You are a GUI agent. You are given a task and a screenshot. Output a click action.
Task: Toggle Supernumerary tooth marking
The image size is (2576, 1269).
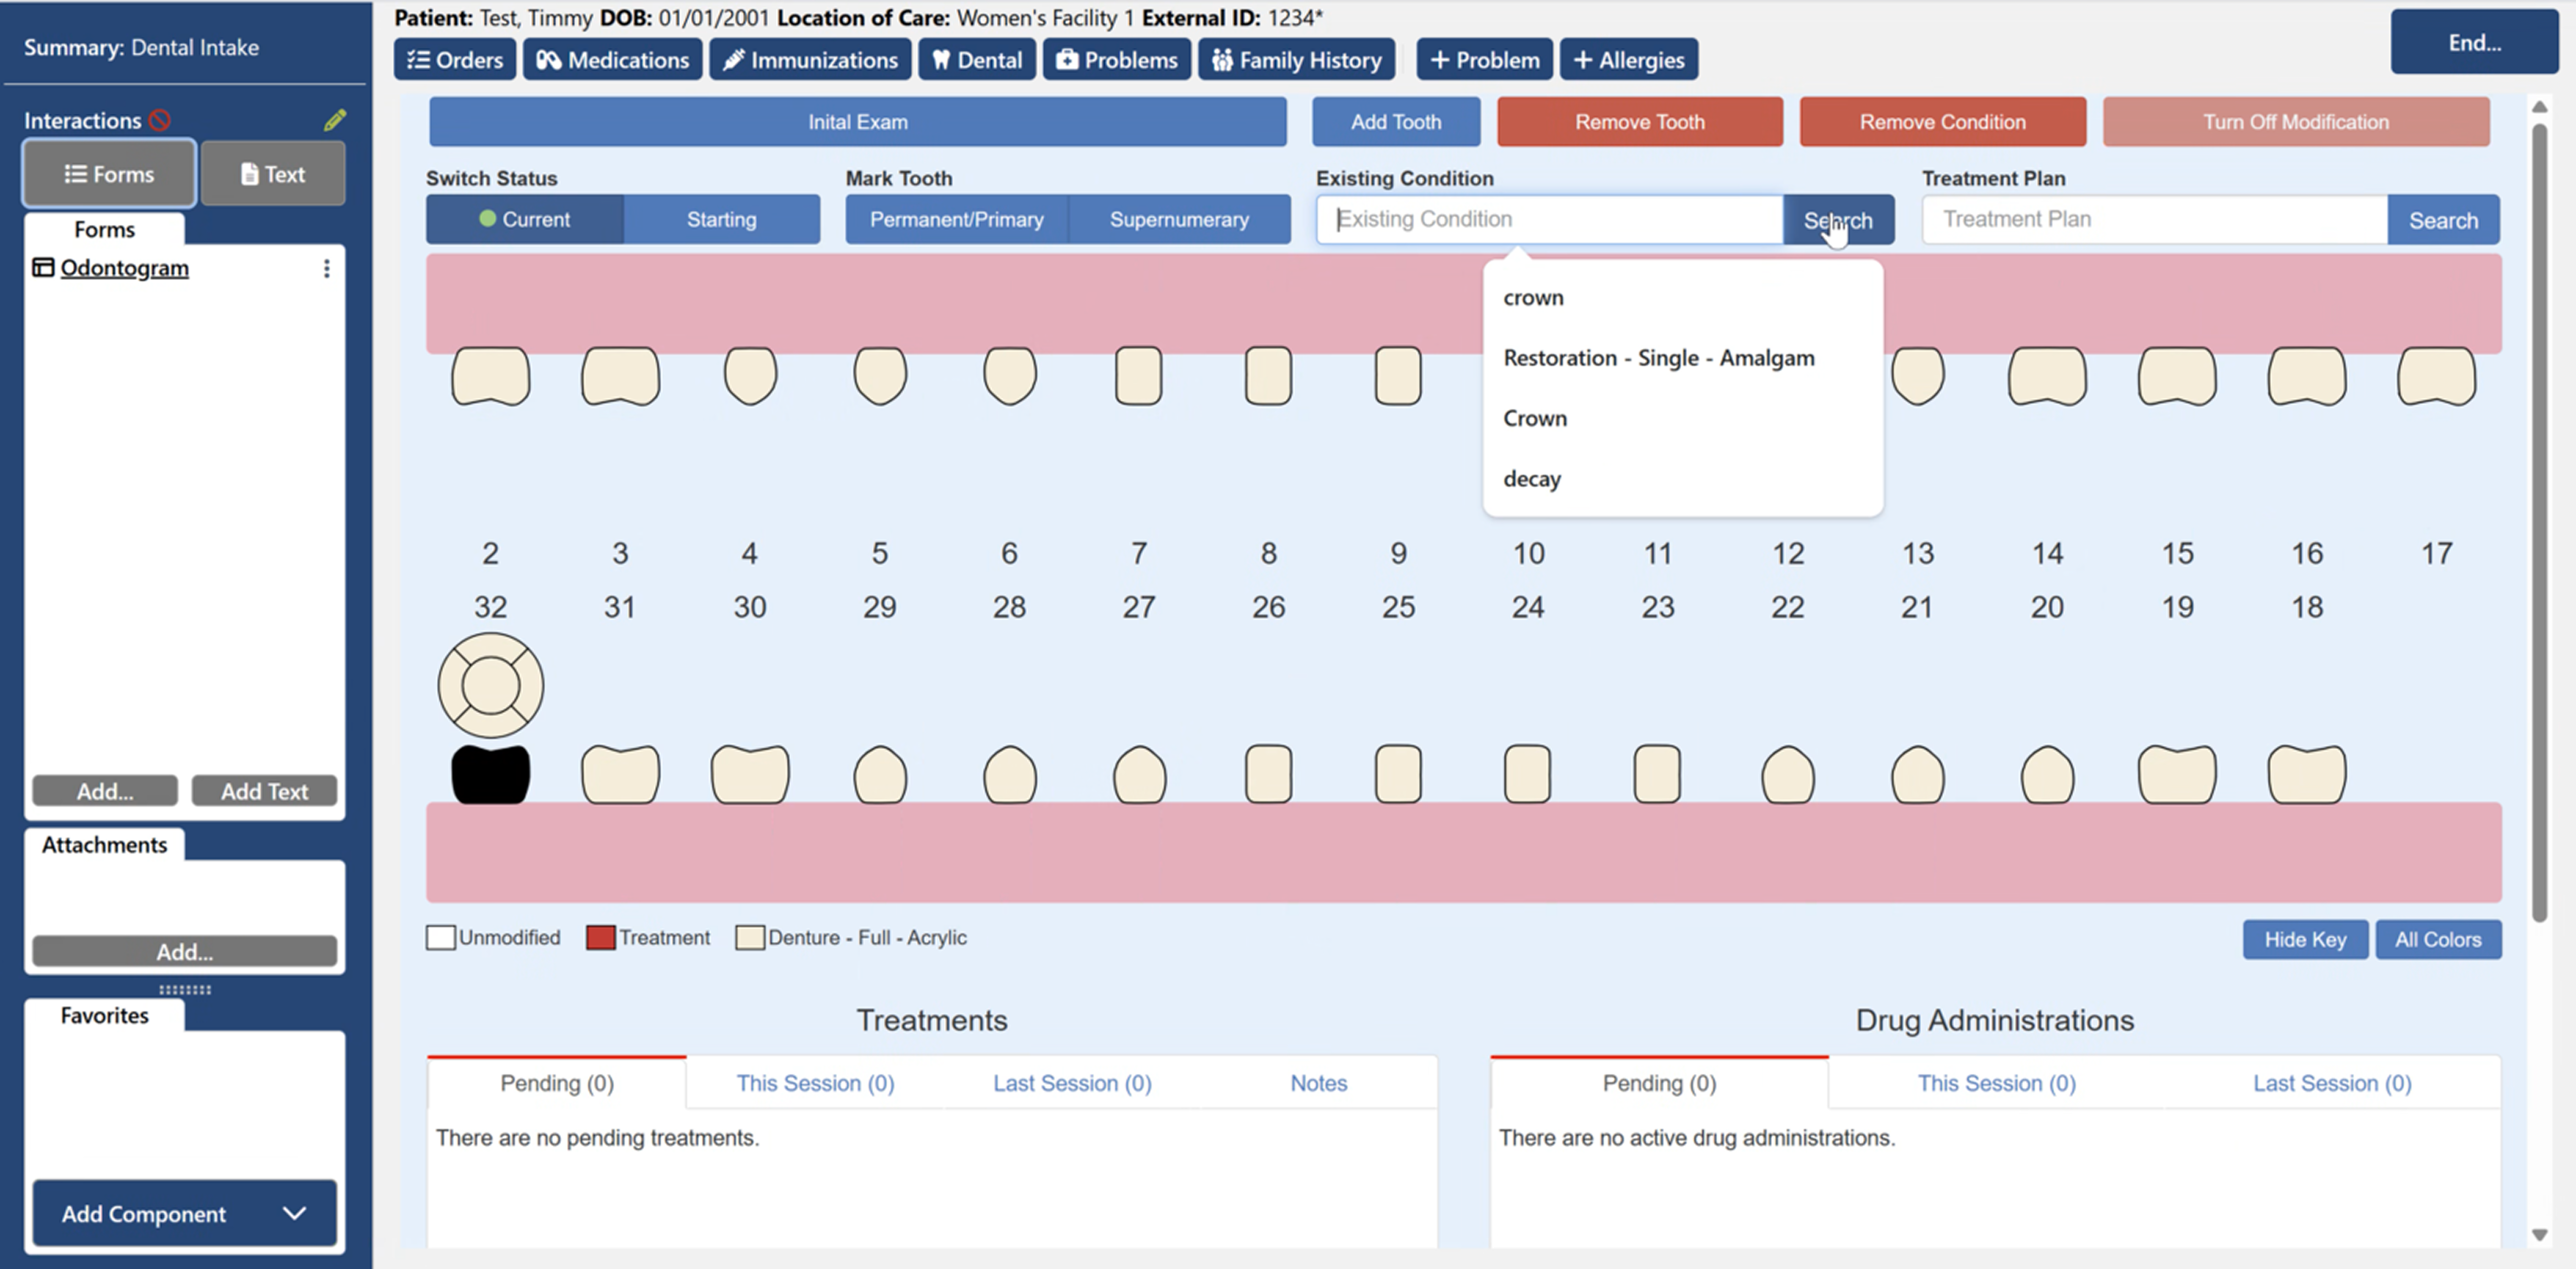[x=1179, y=219]
